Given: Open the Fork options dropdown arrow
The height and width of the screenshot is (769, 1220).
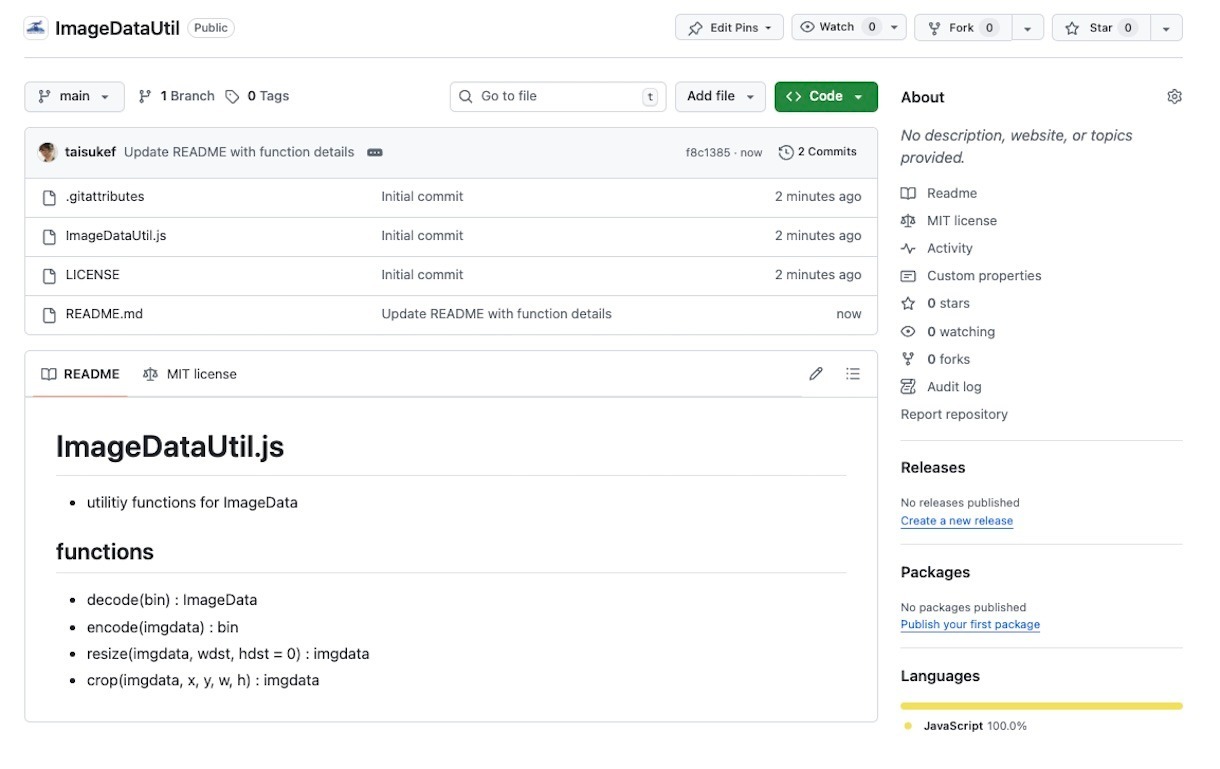Looking at the screenshot, I should point(1027,29).
